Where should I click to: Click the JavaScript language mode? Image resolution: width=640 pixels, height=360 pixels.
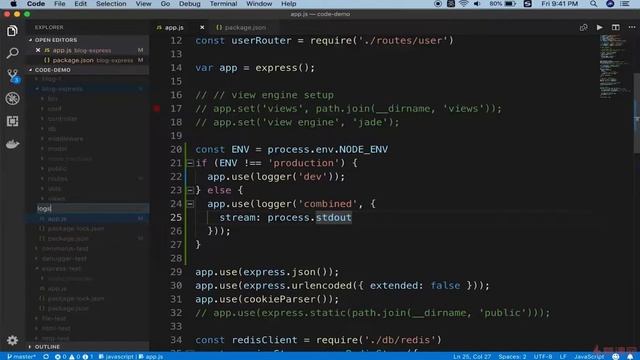coord(589,356)
